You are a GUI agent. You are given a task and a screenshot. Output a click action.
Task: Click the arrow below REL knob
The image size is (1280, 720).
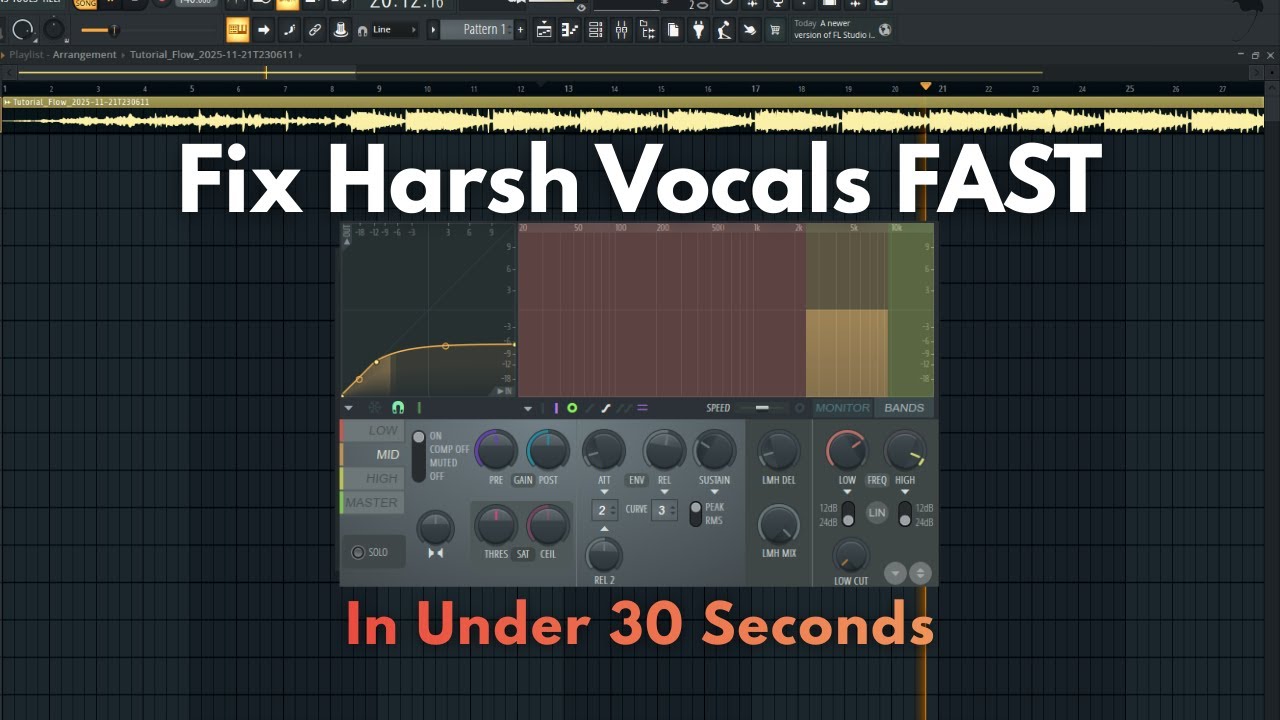[x=665, y=492]
